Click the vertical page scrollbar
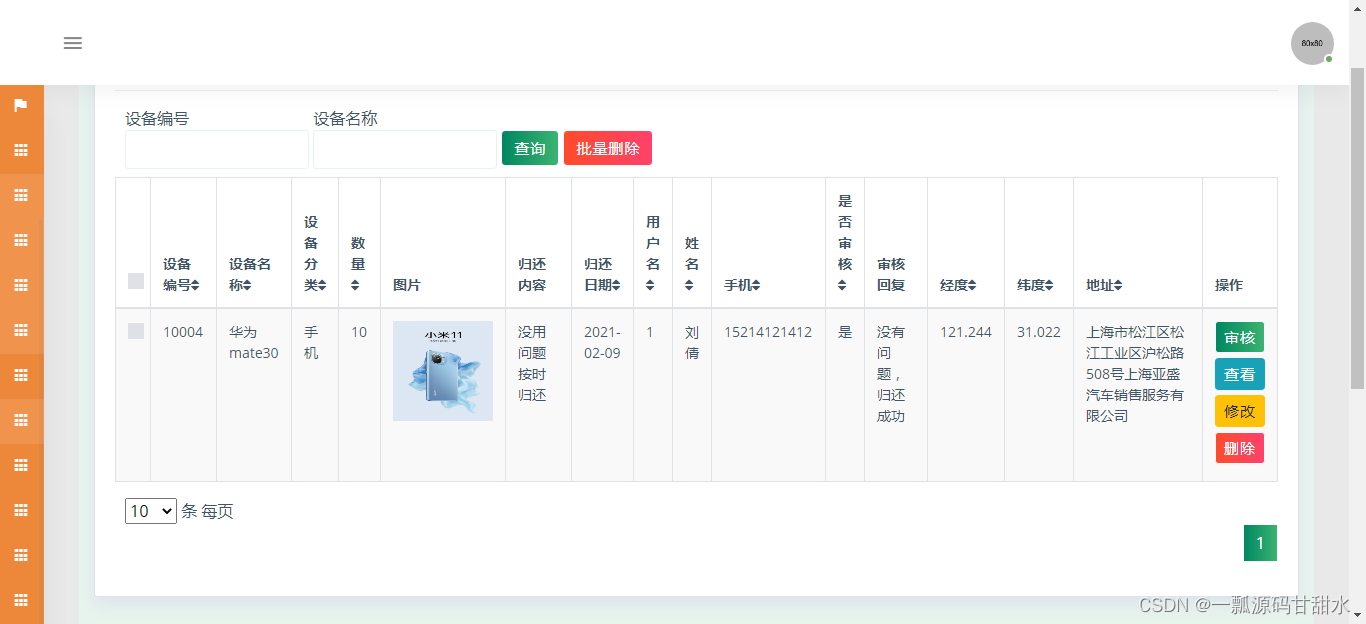Image resolution: width=1366 pixels, height=624 pixels. point(1357,230)
